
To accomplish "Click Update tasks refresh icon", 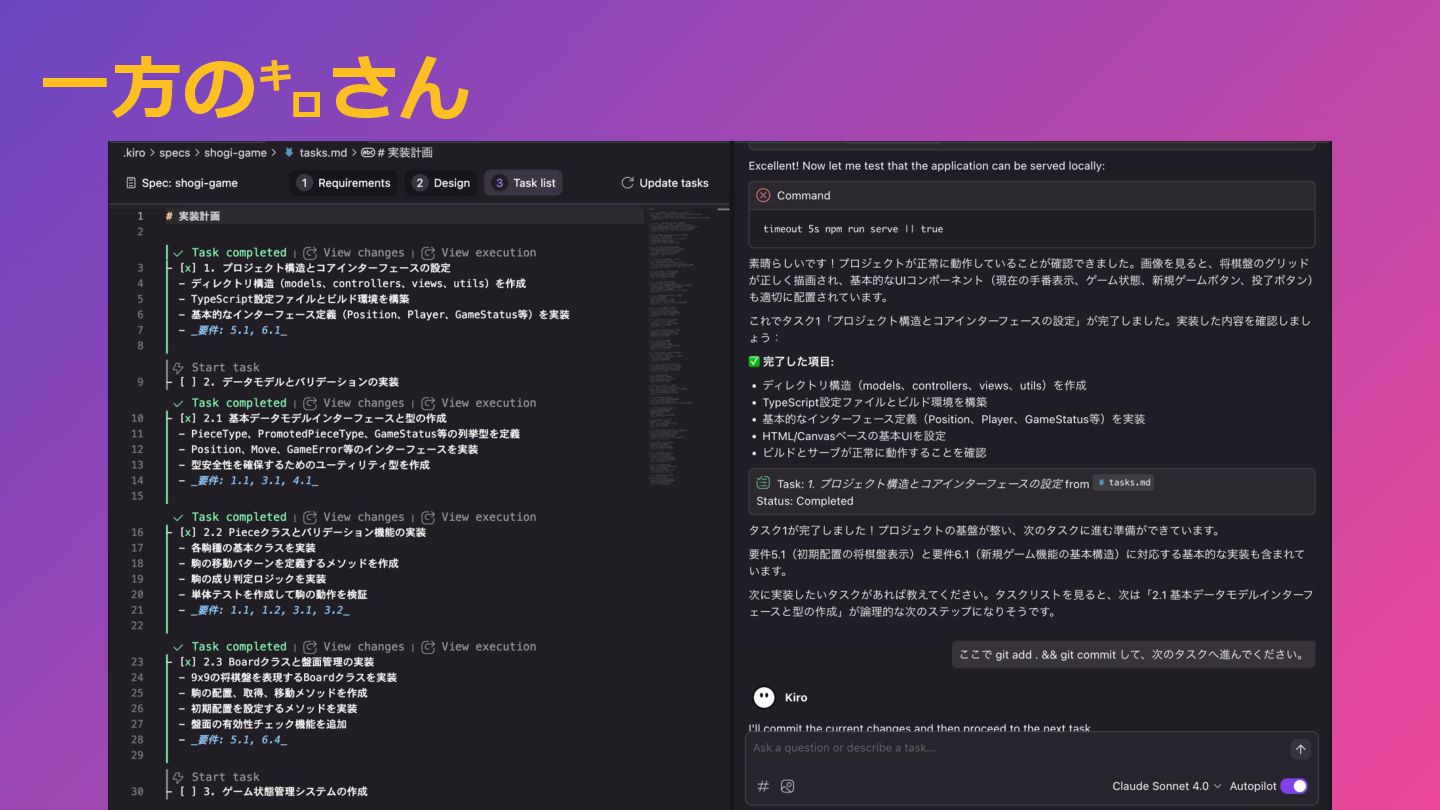I will (x=627, y=183).
